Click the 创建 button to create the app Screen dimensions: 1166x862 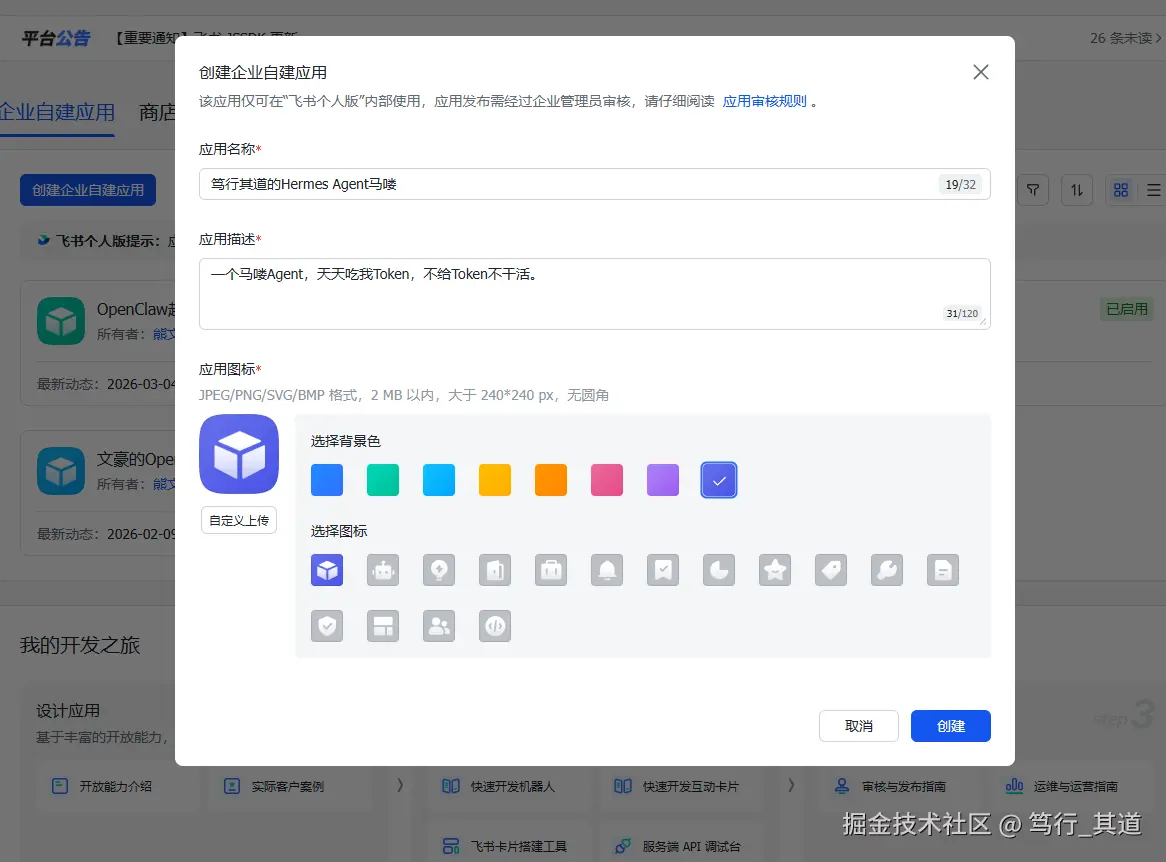tap(950, 727)
